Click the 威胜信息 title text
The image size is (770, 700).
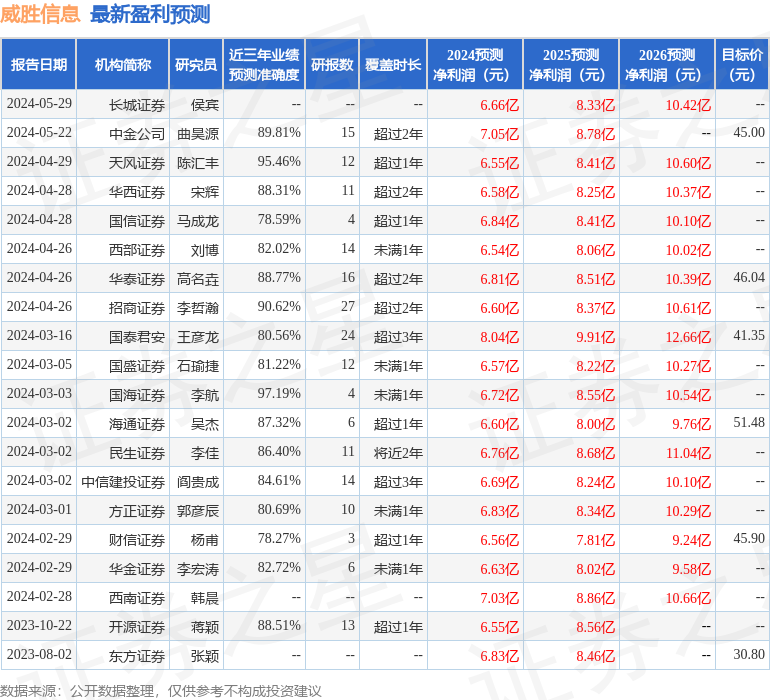coord(40,14)
